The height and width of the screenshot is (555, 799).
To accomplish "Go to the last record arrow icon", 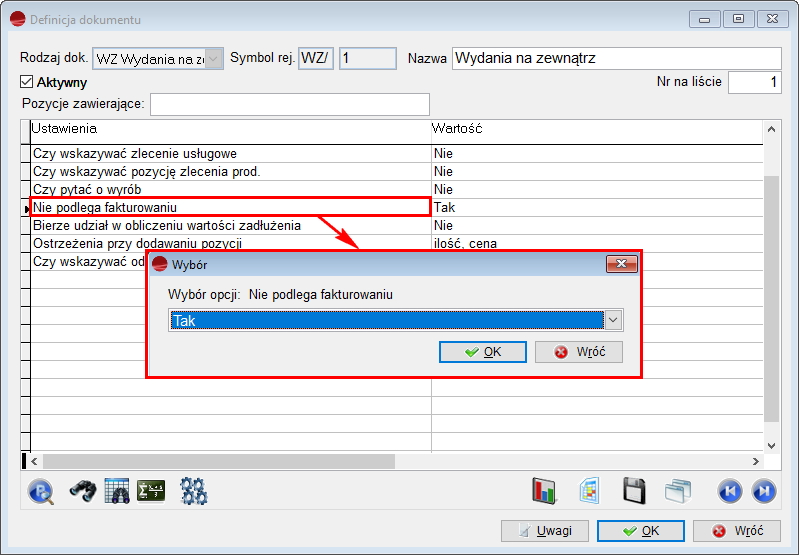I will 763,491.
